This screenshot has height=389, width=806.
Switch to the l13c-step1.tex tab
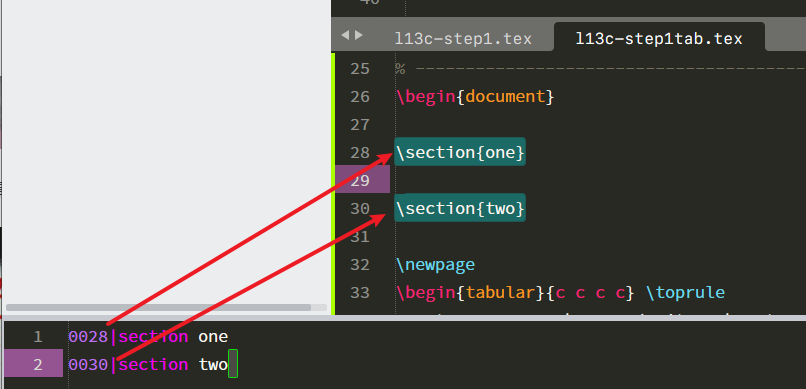tap(463, 39)
